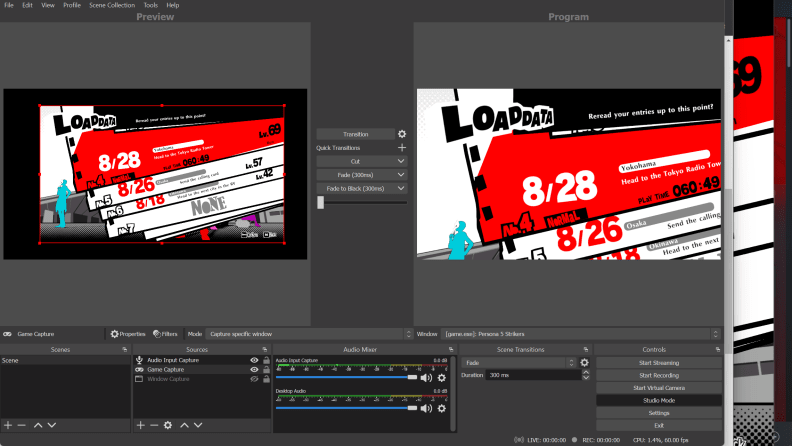Click the transition T-bar slider handle
Image resolution: width=792 pixels, height=446 pixels.
[320, 203]
